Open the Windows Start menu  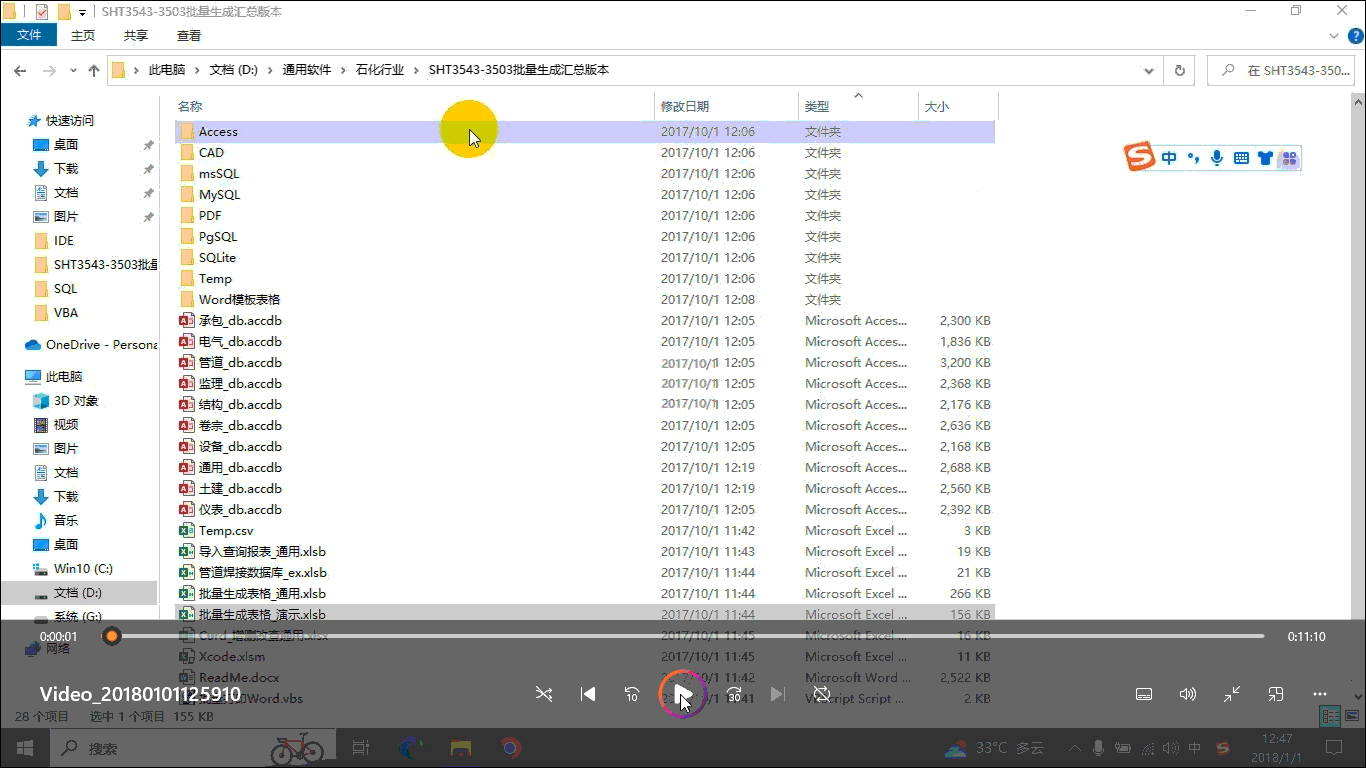[x=24, y=748]
